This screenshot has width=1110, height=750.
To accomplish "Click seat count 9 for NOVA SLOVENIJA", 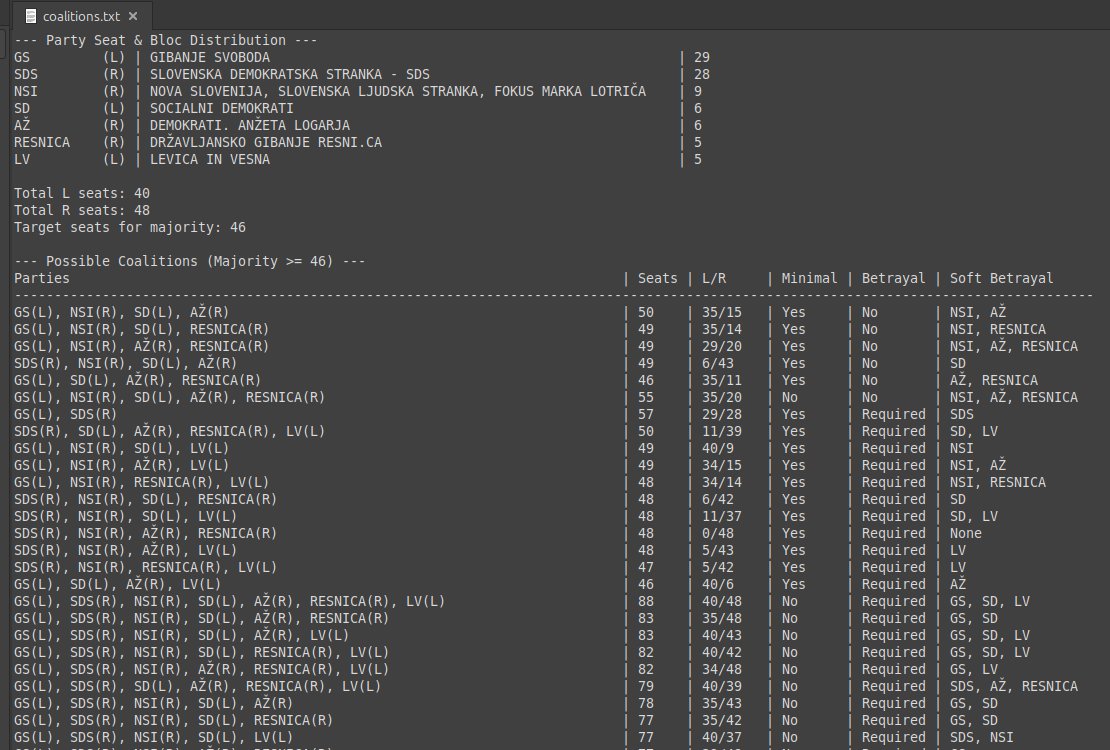I will [x=698, y=91].
